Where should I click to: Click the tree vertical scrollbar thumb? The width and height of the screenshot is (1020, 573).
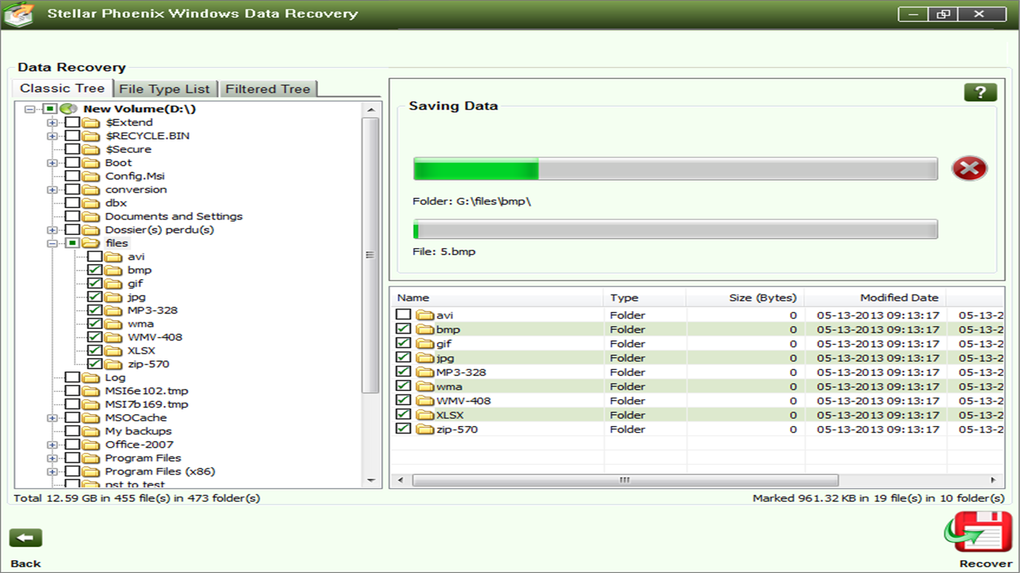(x=370, y=255)
